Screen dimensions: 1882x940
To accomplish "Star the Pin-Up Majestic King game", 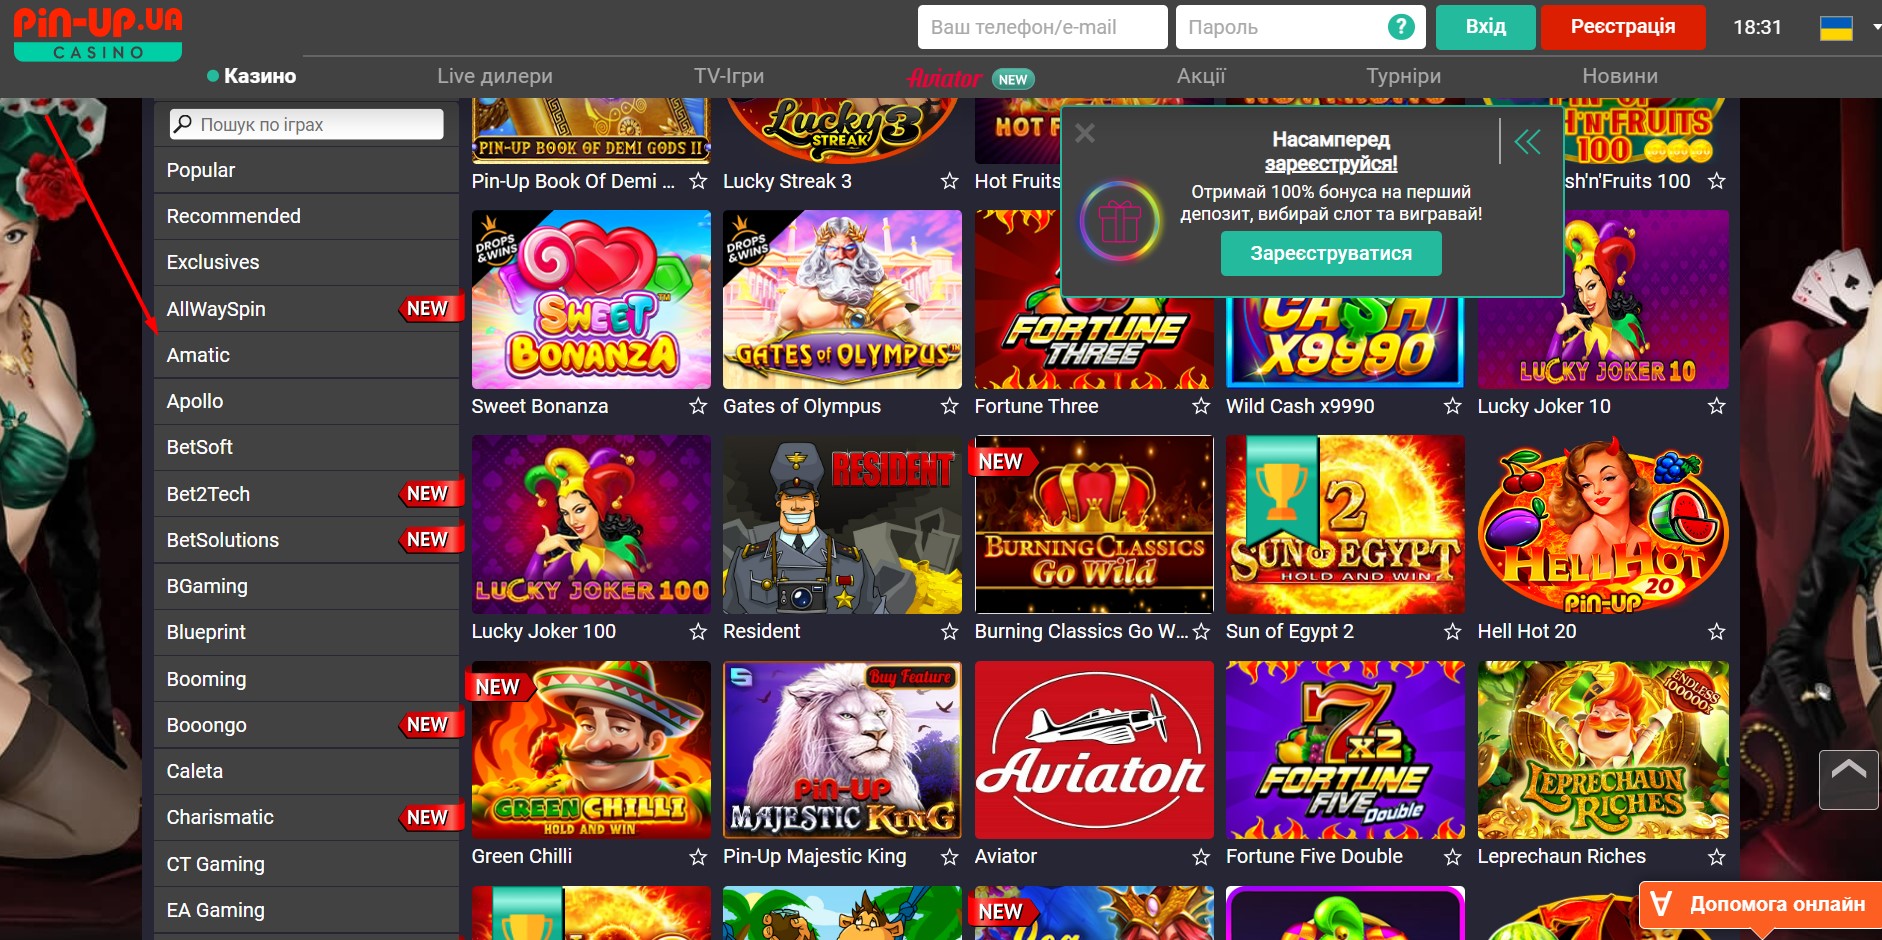I will tap(949, 857).
